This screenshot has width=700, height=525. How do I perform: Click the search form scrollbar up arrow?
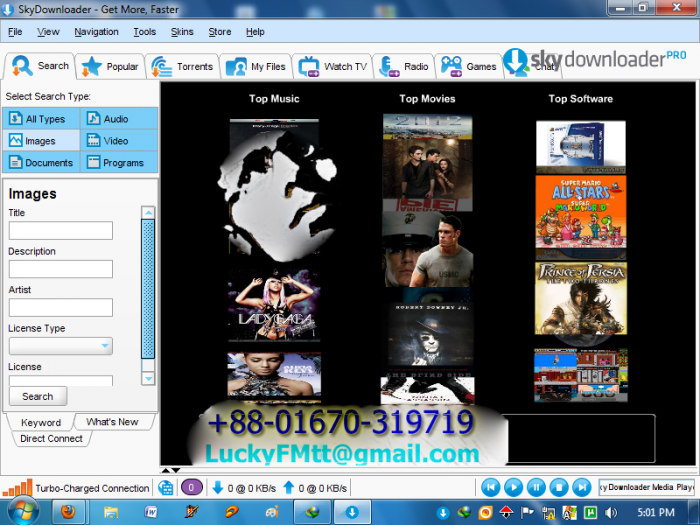click(148, 212)
